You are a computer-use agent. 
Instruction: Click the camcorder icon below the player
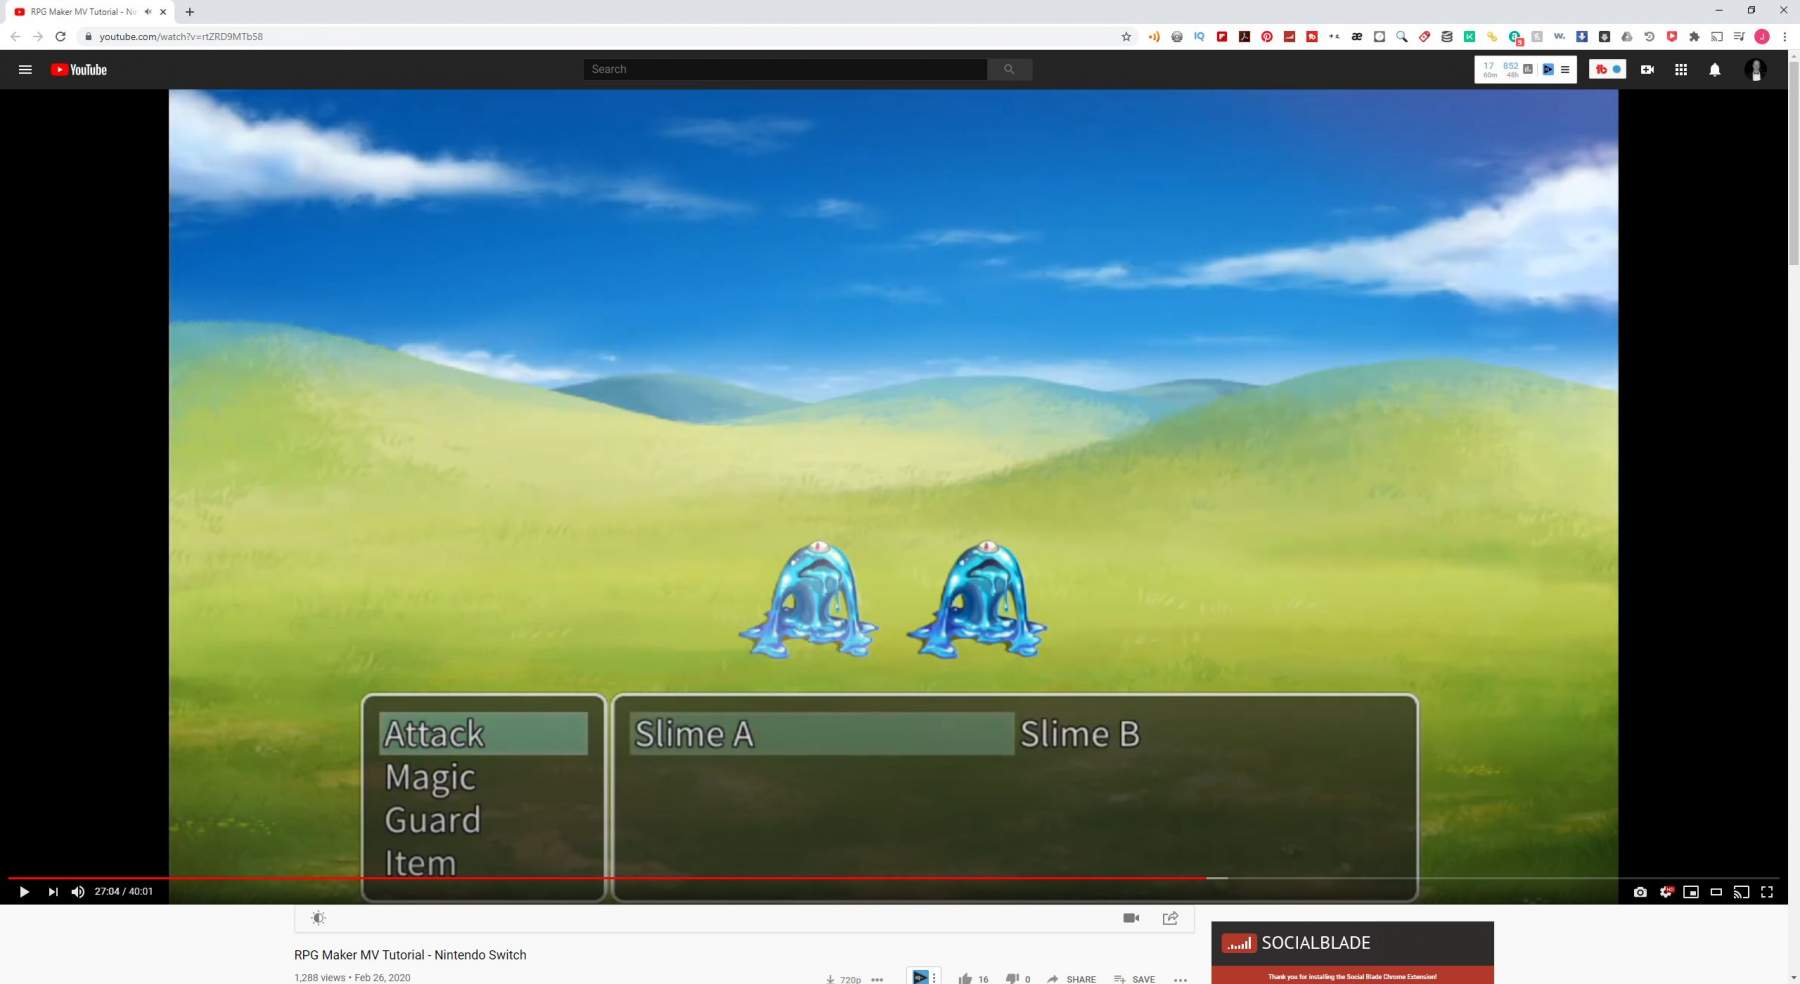coord(1131,918)
